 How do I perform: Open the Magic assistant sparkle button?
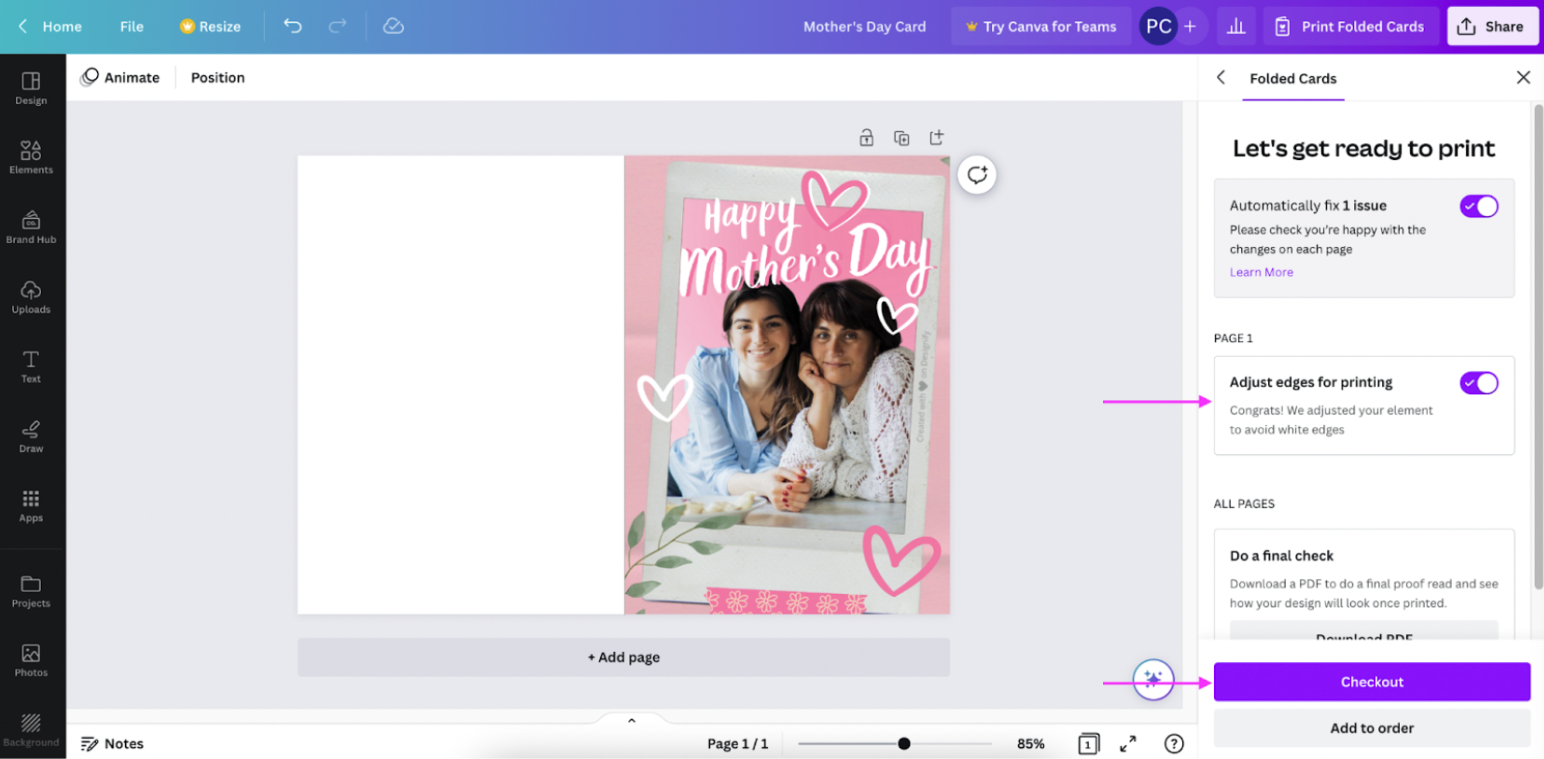(1153, 680)
